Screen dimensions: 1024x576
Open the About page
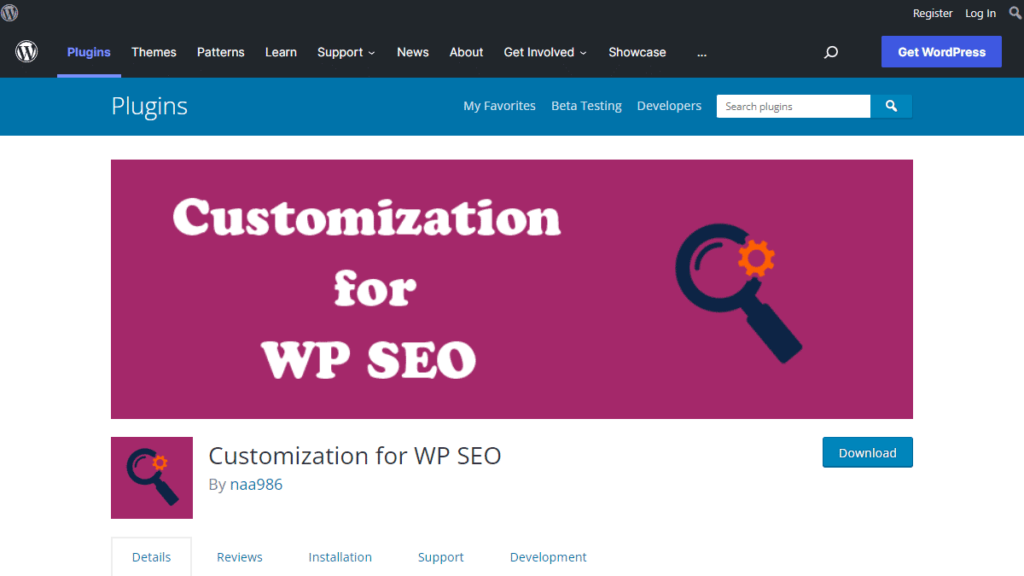pos(466,52)
